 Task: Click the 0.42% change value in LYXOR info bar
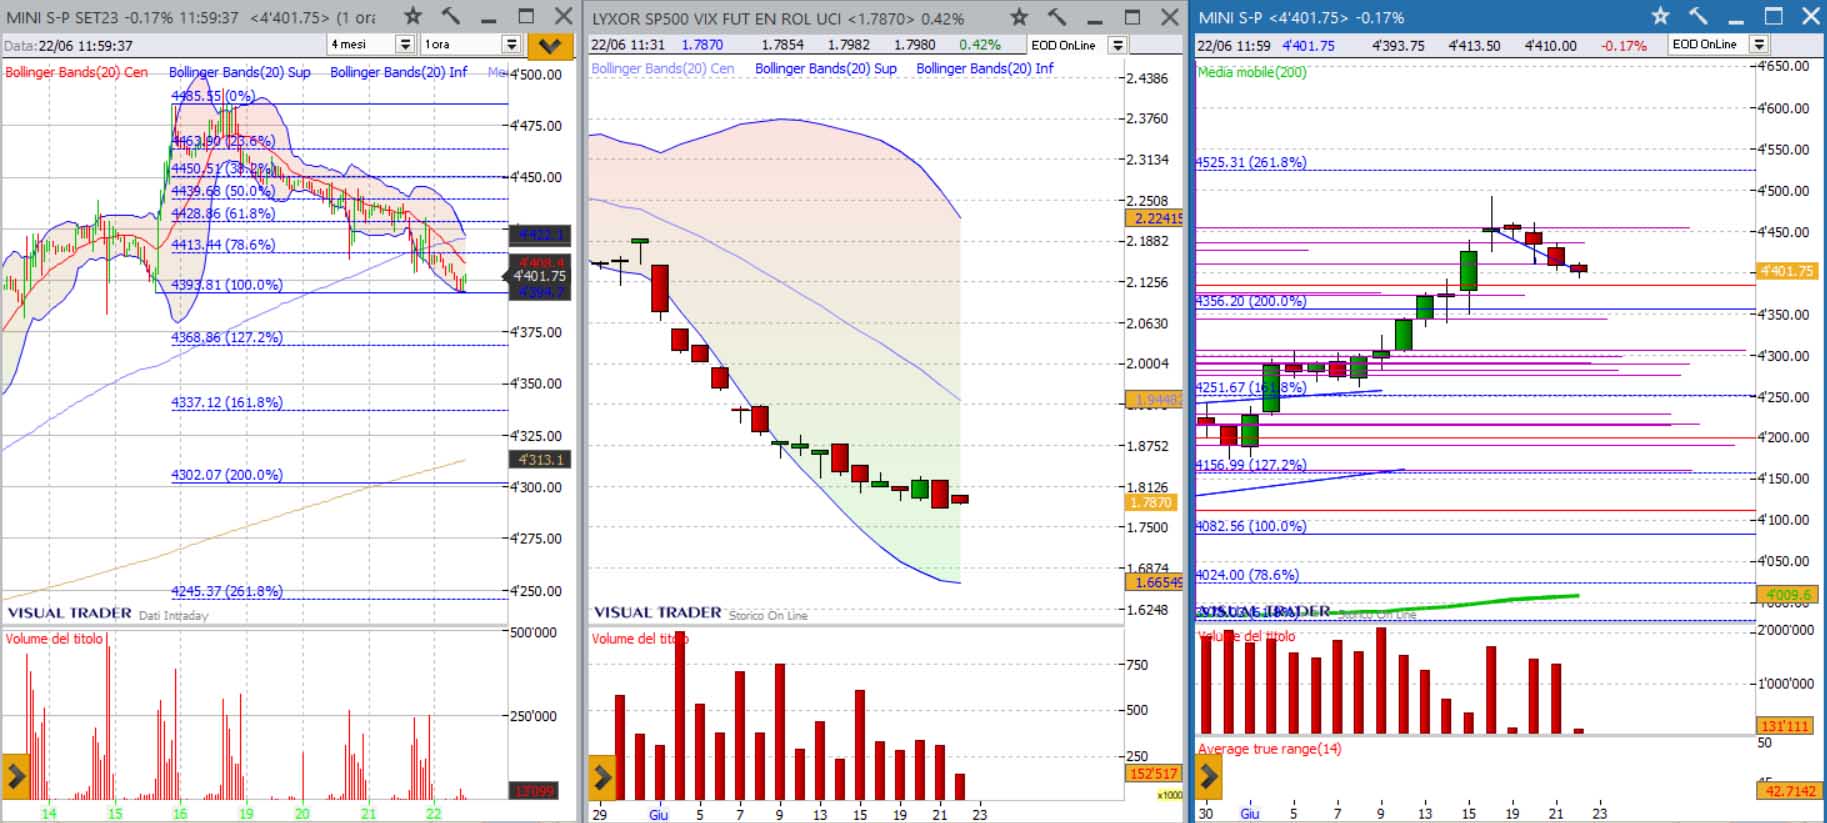tap(980, 45)
